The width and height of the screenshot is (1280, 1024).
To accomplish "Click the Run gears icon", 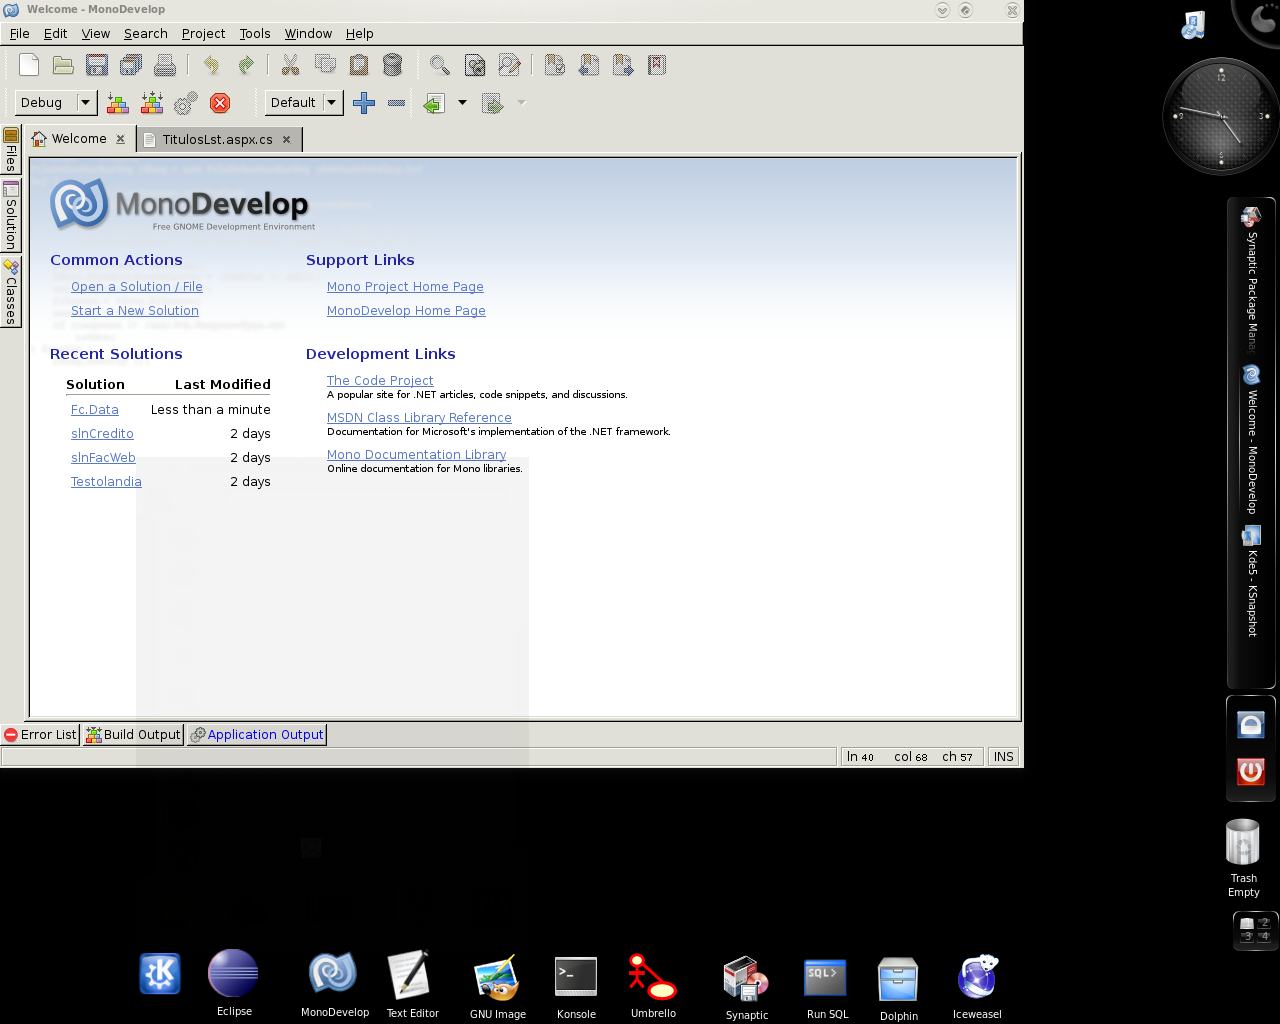I will coord(186,103).
